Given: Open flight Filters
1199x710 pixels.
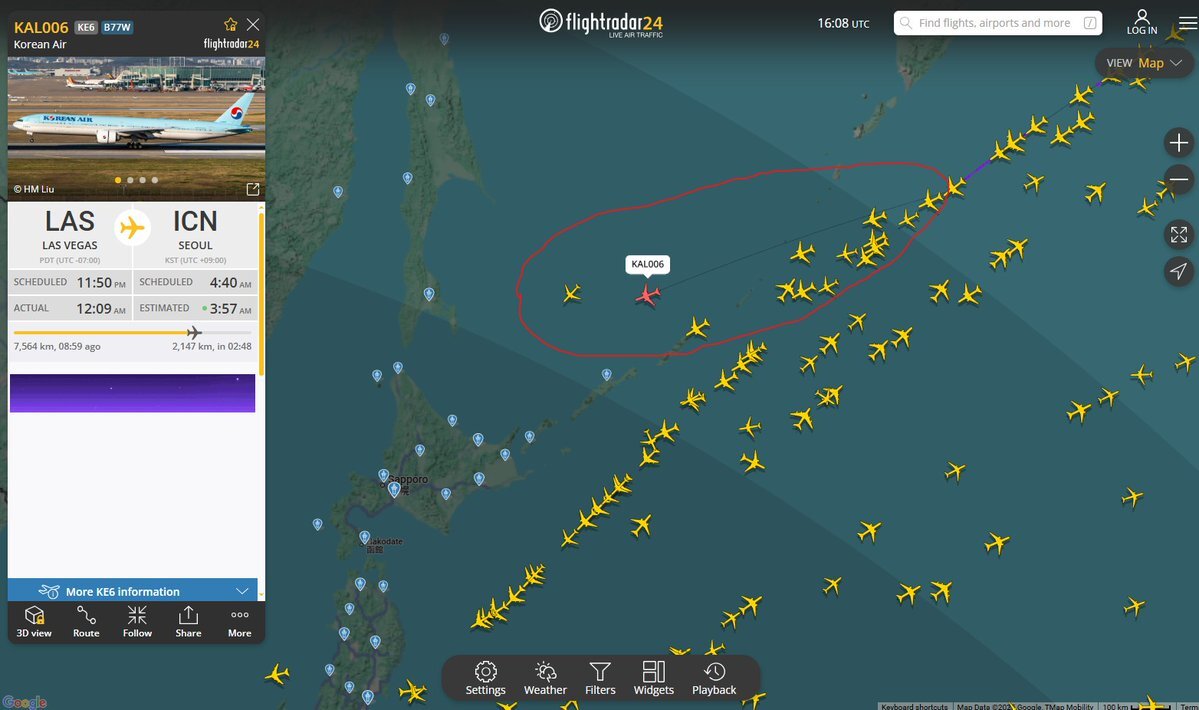Looking at the screenshot, I should pyautogui.click(x=600, y=678).
